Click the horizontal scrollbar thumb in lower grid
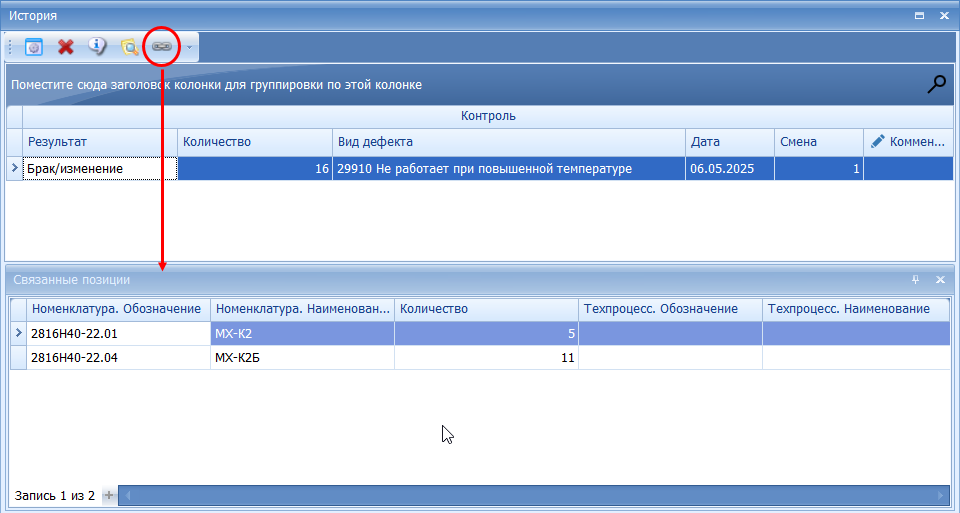Image resolution: width=960 pixels, height=513 pixels. click(534, 495)
